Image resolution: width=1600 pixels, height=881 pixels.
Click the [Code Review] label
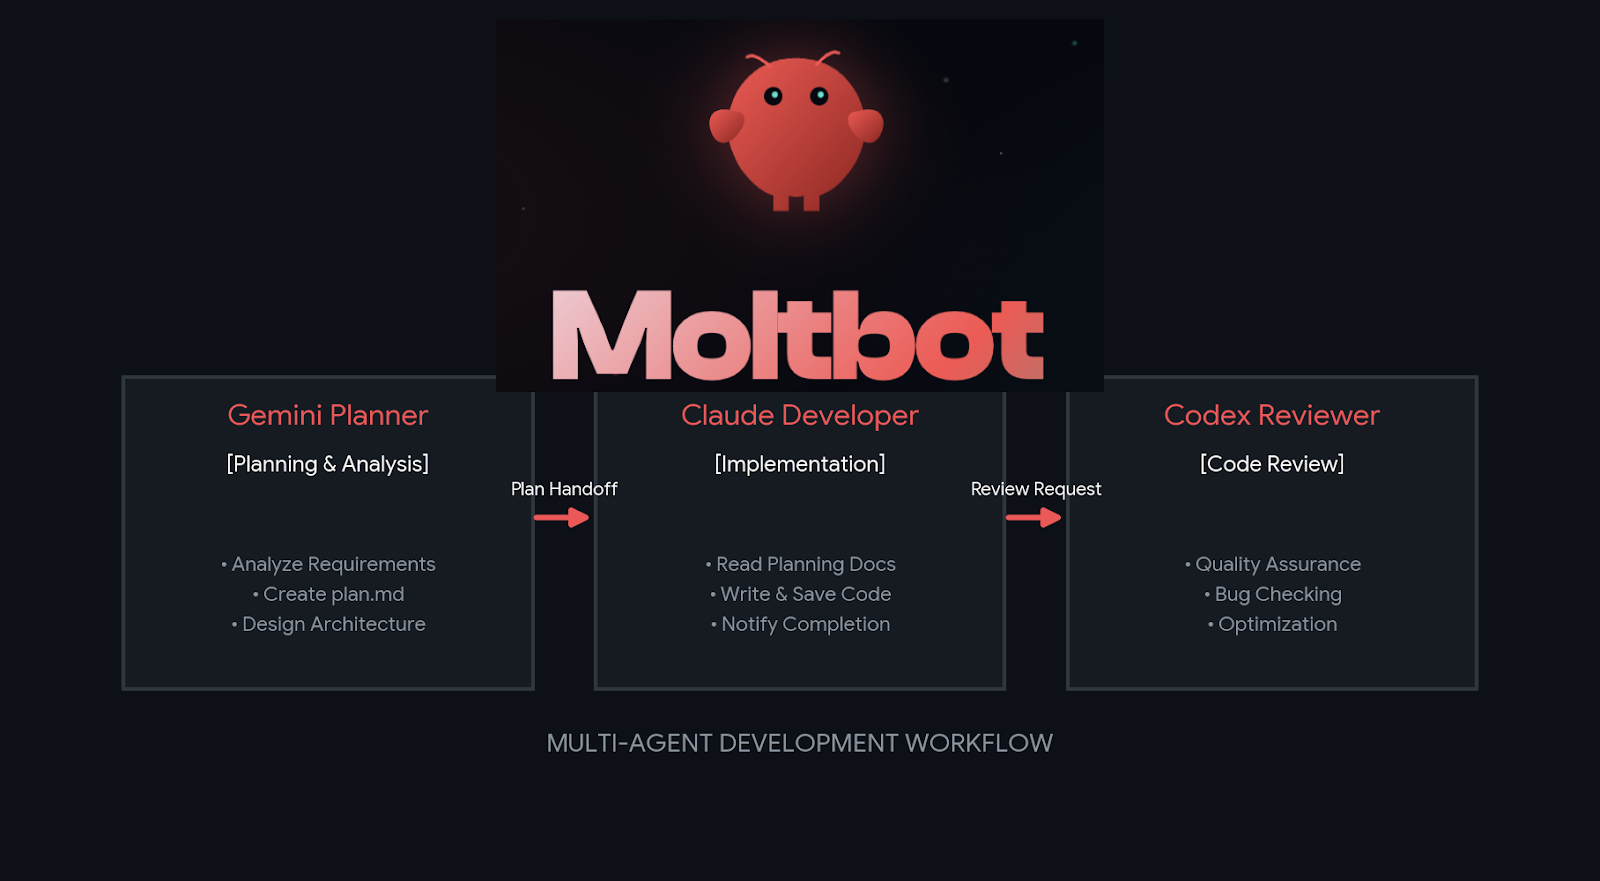coord(1272,464)
